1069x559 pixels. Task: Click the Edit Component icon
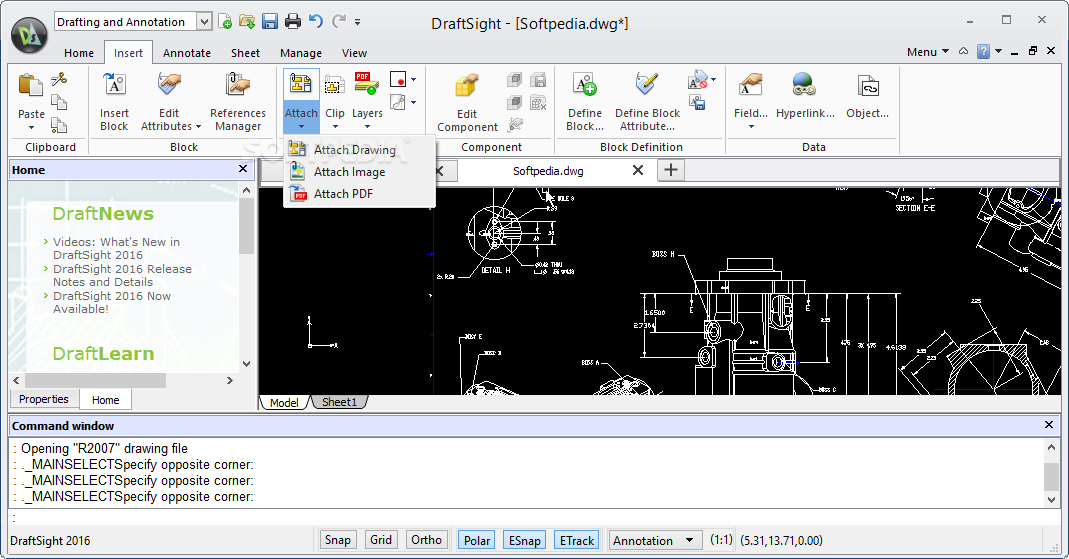coord(467,86)
